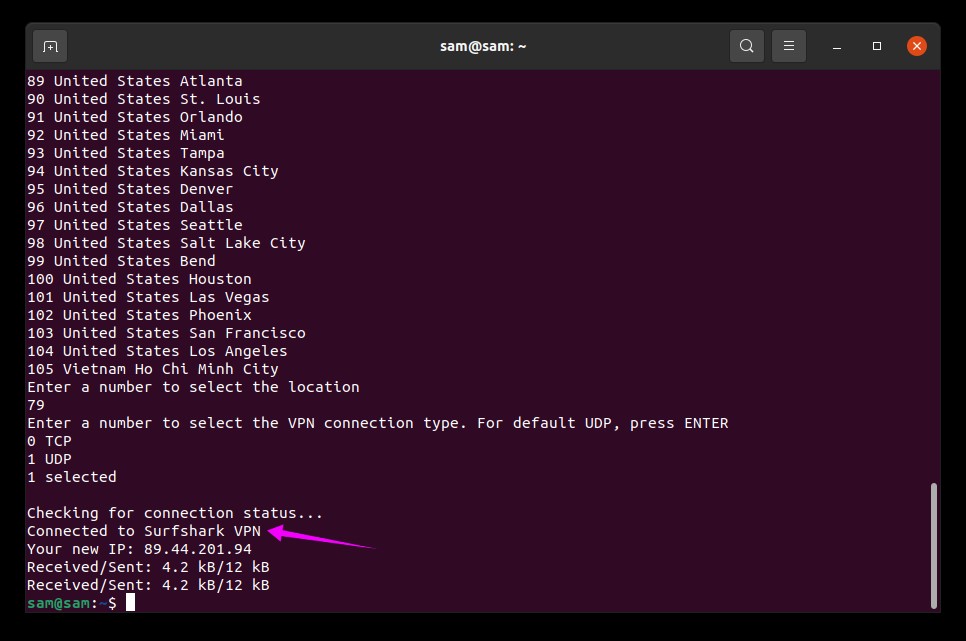Screen dimensions: 966x641
Task: Click line '105 Vietnam Ho Chi Minh City'
Action: point(153,369)
